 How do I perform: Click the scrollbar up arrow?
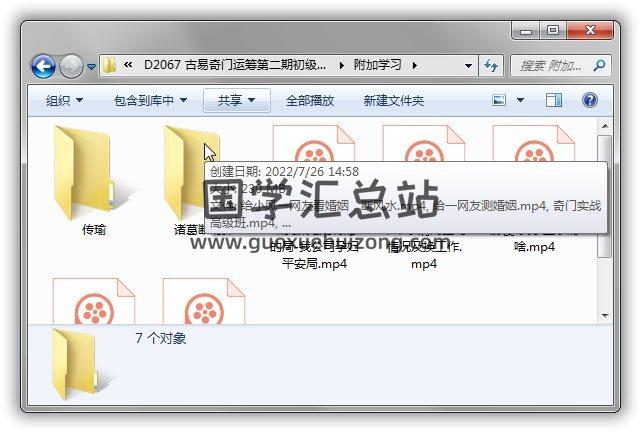click(605, 126)
